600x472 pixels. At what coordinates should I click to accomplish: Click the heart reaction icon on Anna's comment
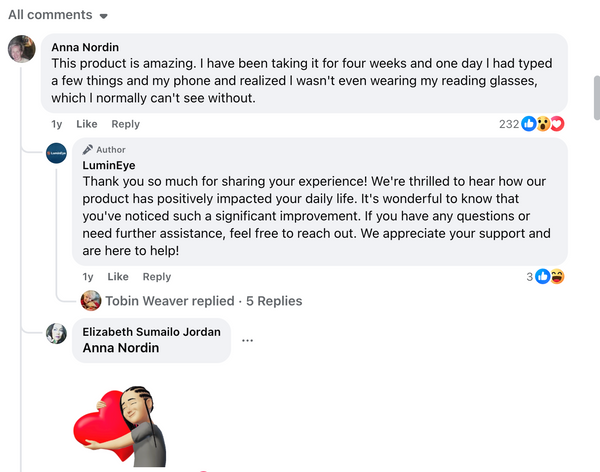coord(558,124)
